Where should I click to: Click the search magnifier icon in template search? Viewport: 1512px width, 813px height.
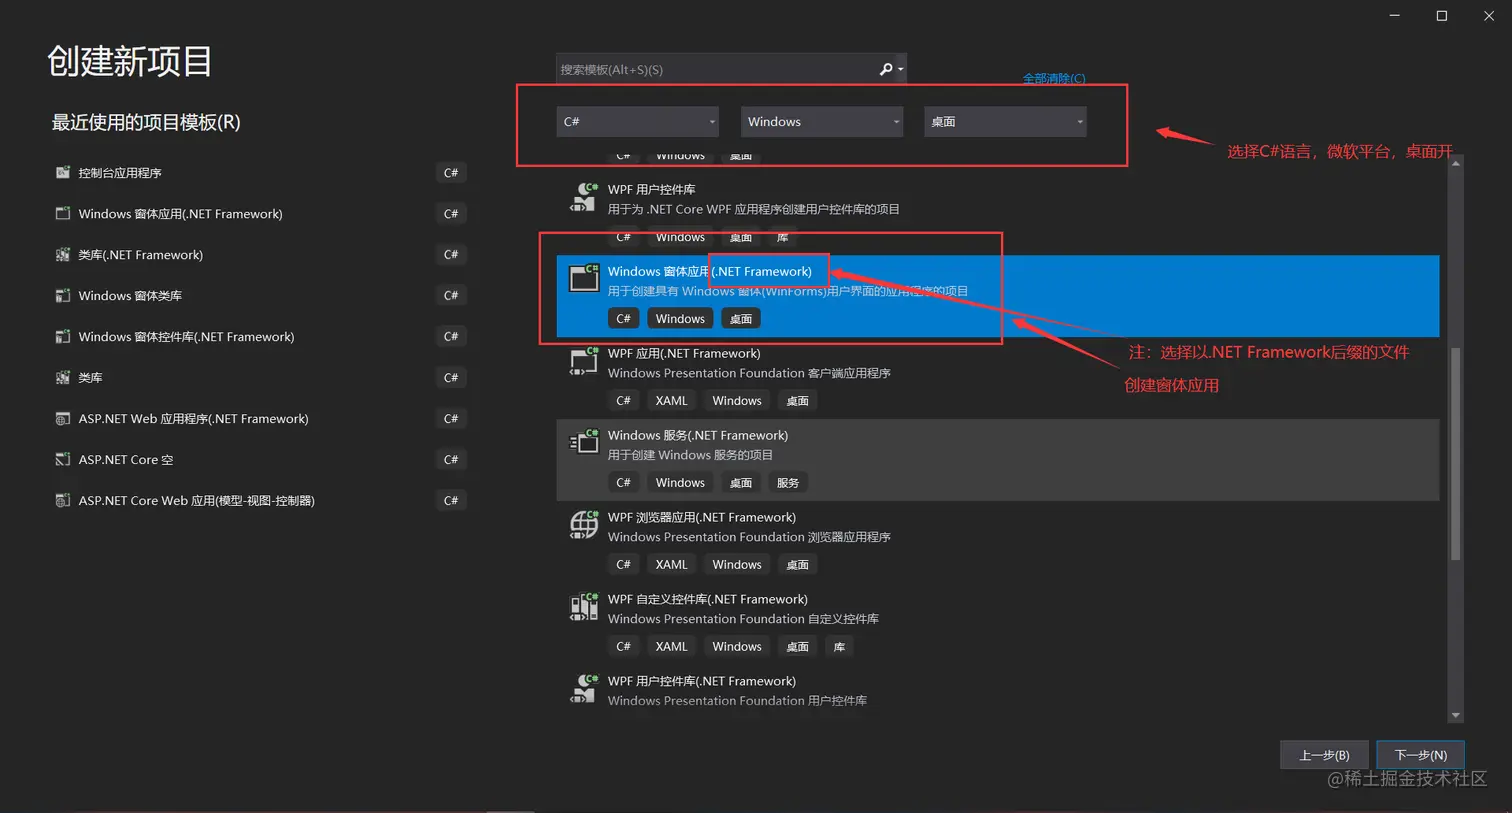point(885,69)
